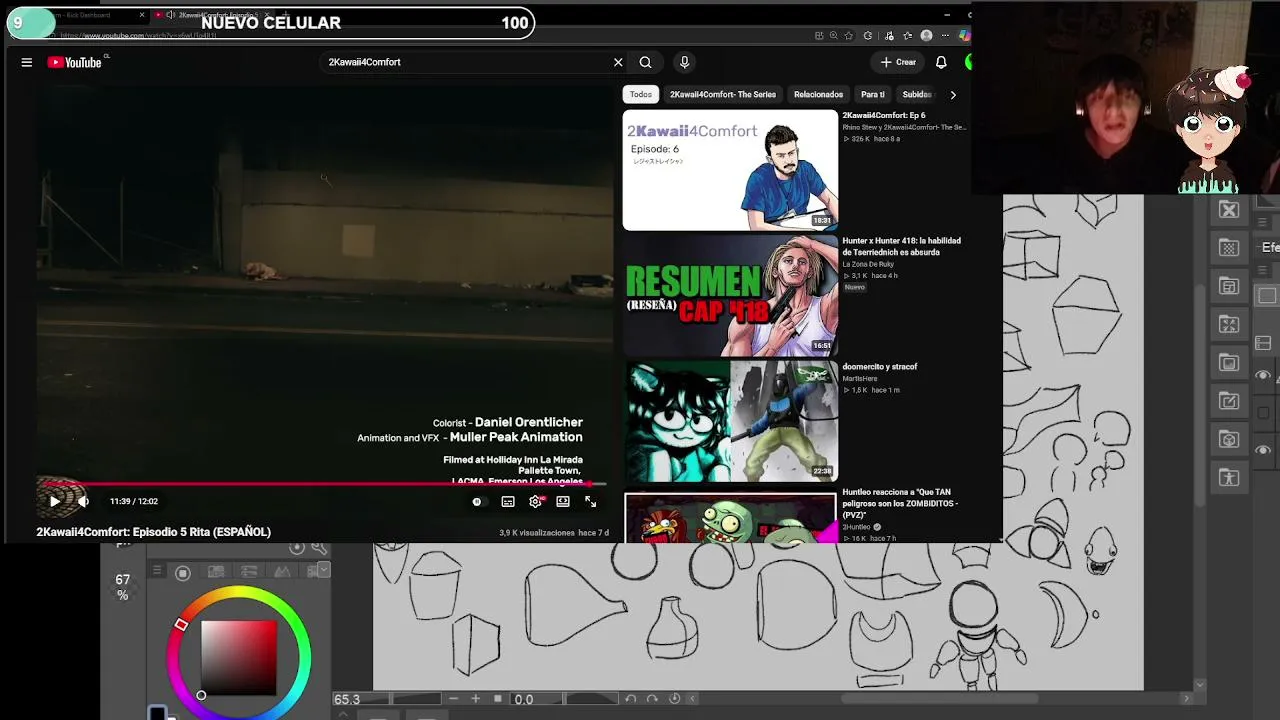The width and height of the screenshot is (1280, 720).
Task: Select the 2Kawaii4Comfort- The Series chip
Action: pyautogui.click(x=723, y=94)
